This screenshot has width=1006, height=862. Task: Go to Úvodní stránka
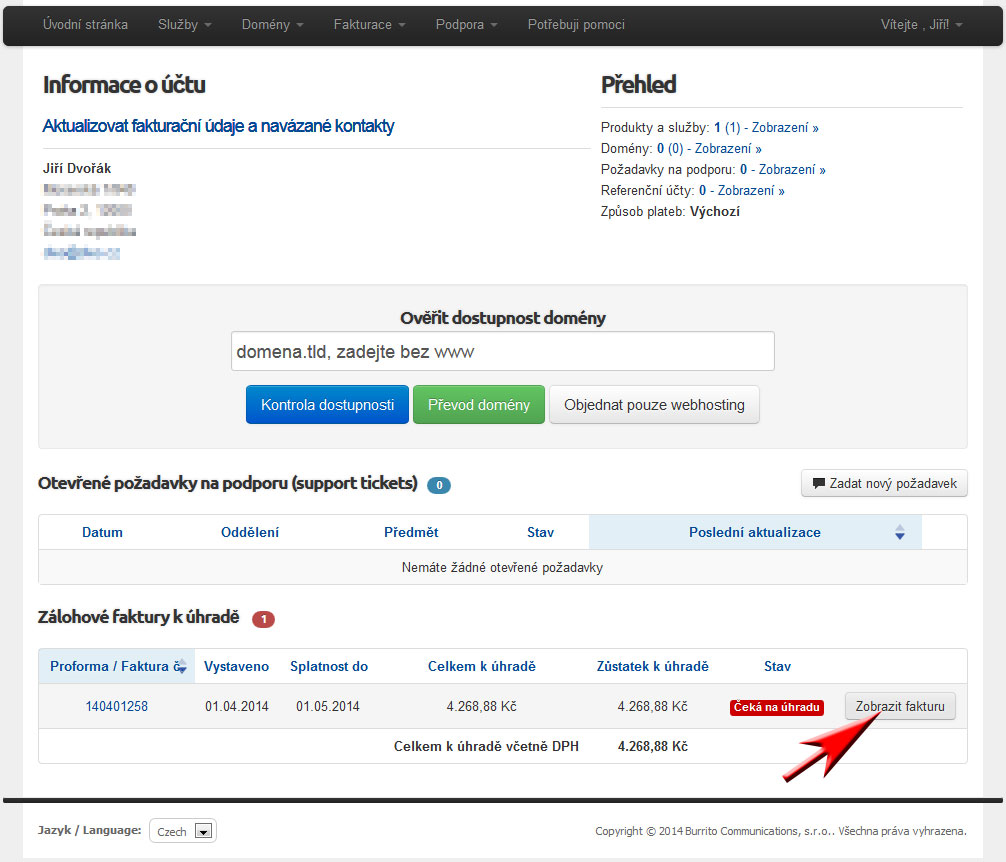85,25
